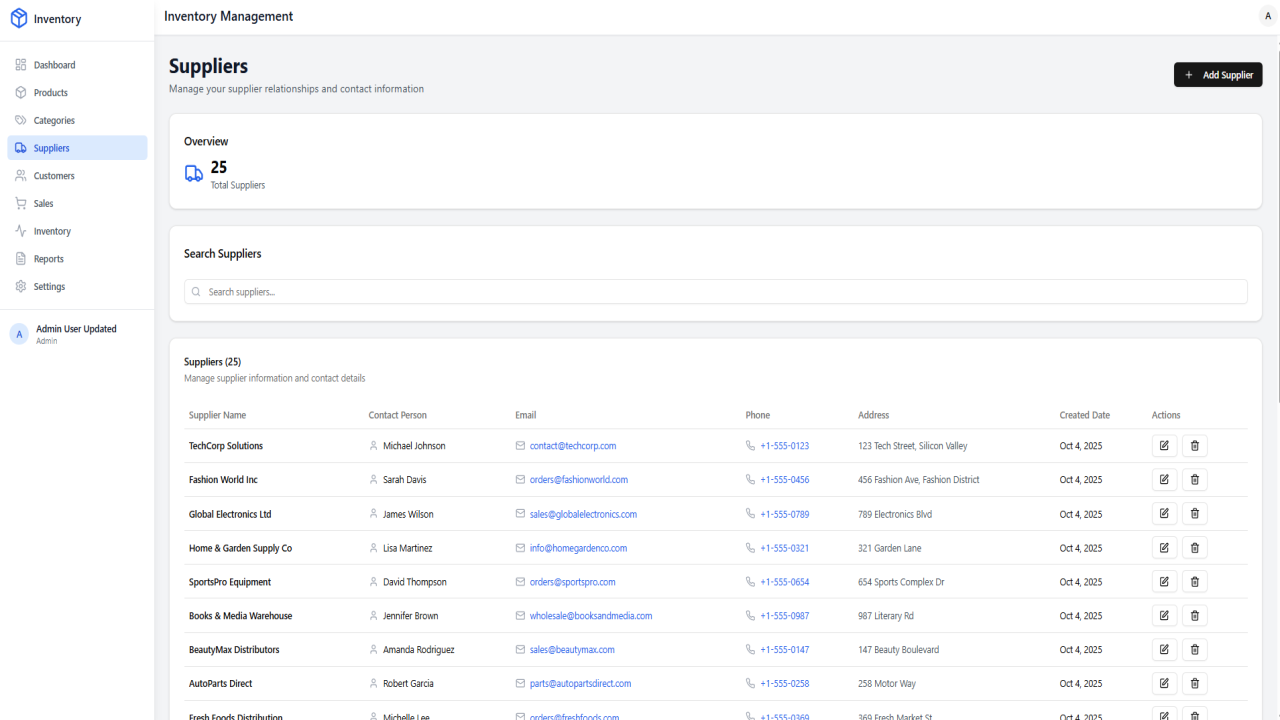
Task: Click Admin User Updated profile name
Action: pos(76,329)
